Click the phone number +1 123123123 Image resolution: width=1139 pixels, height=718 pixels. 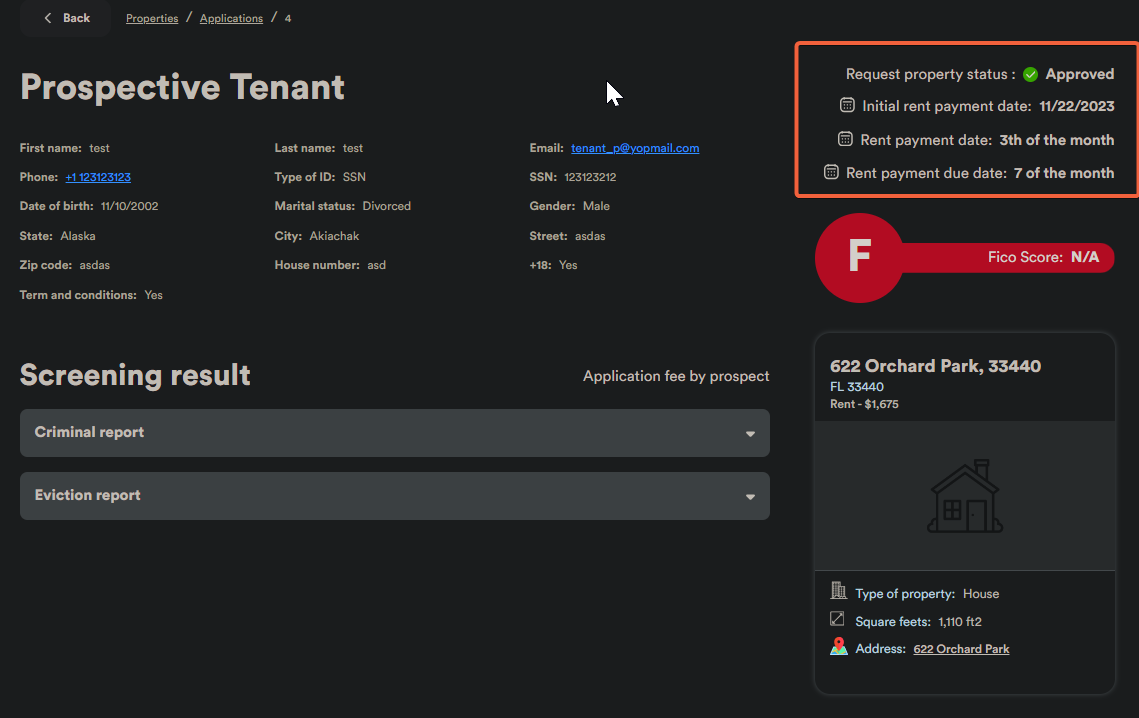(98, 177)
